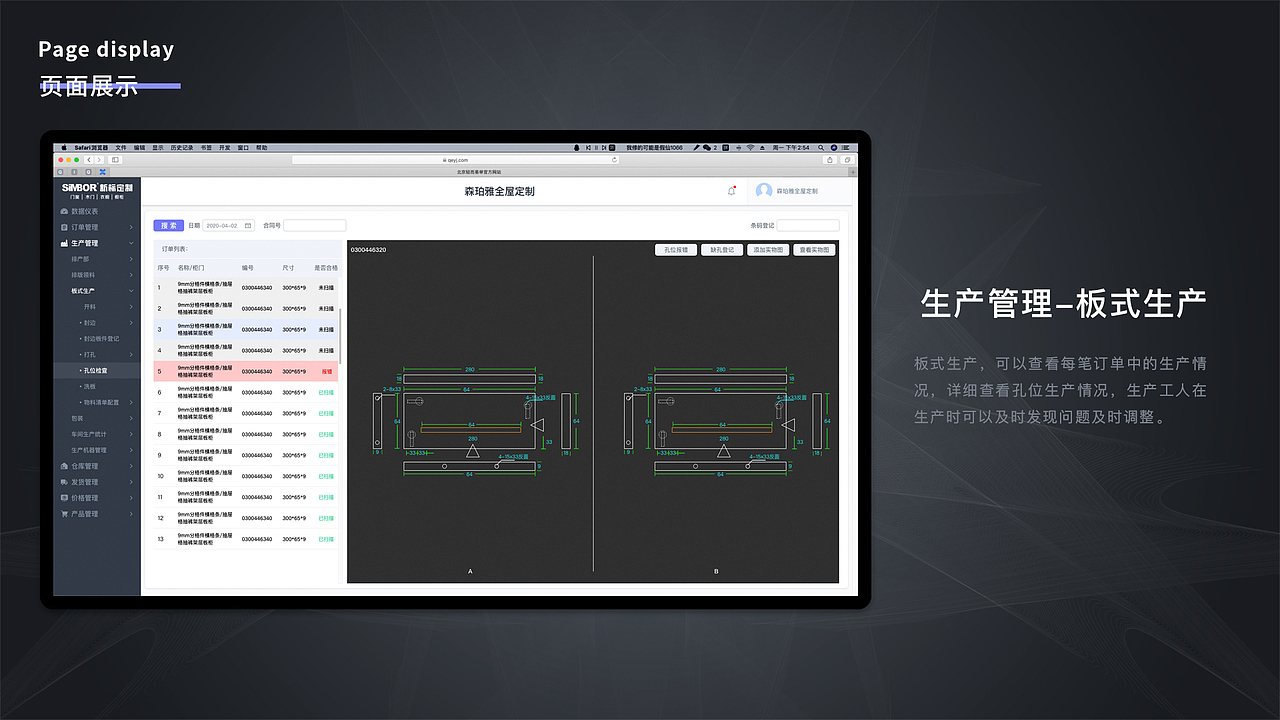Open the calendar icon beside the date field
The width and height of the screenshot is (1280, 720).
[x=247, y=225]
